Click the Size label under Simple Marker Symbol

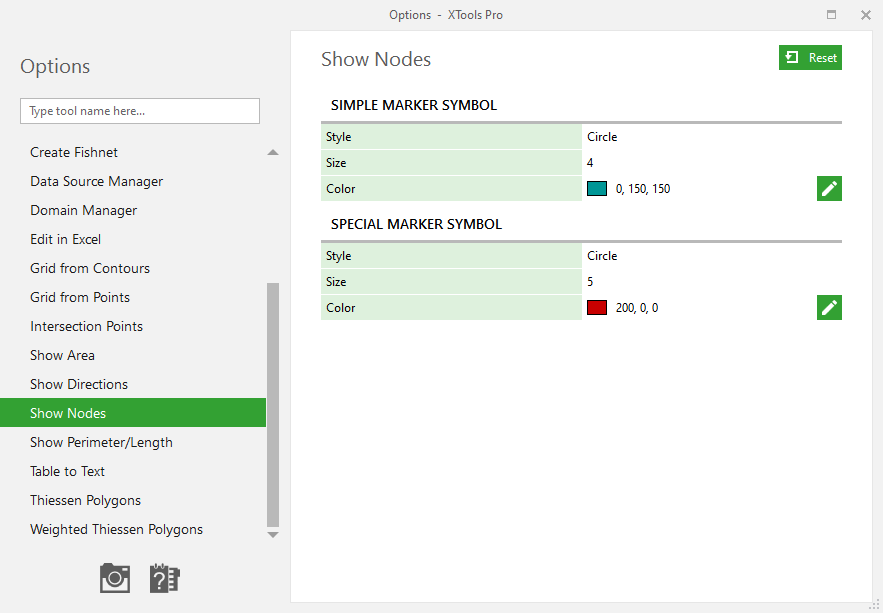click(x=336, y=163)
